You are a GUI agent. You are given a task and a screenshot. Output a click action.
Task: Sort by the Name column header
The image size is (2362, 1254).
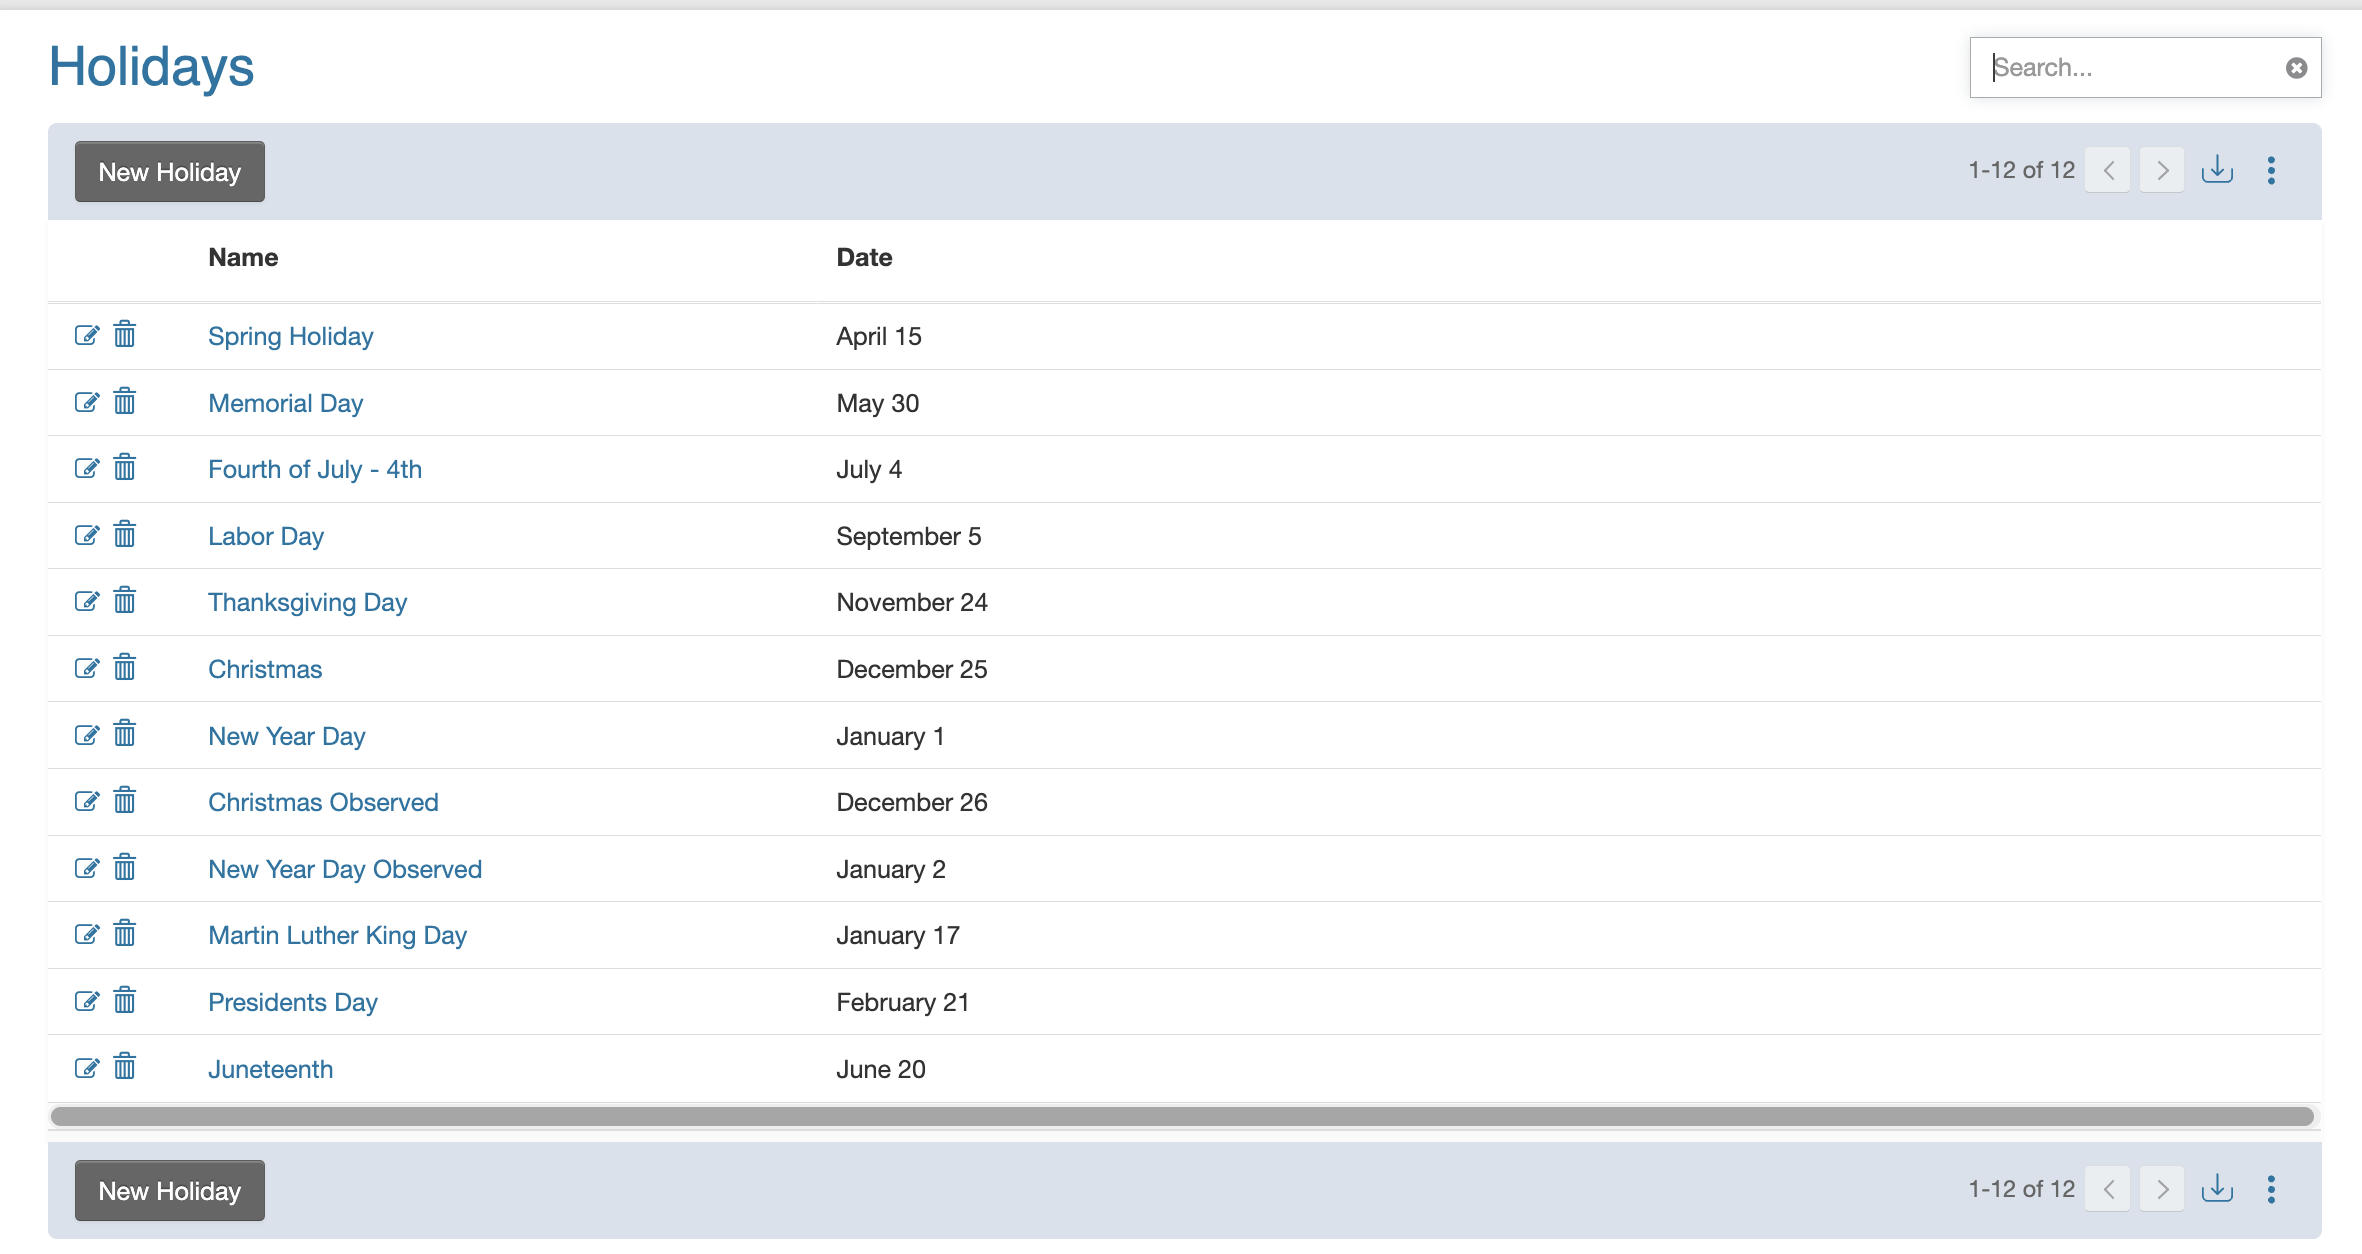tap(243, 257)
